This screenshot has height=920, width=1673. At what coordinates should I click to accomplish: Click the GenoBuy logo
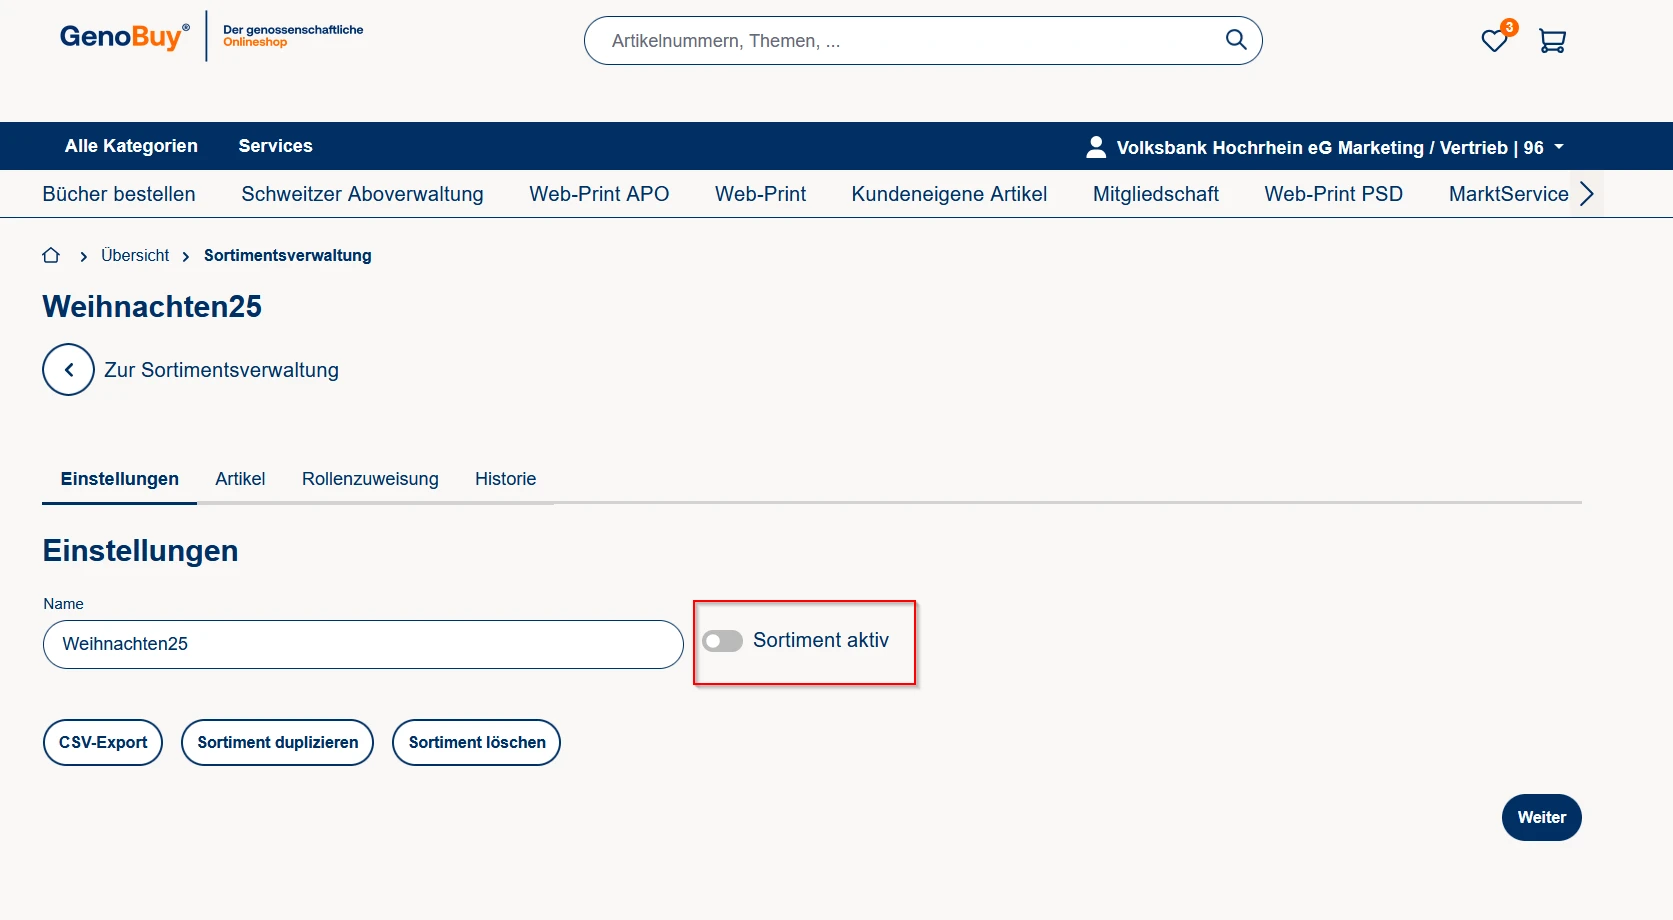[124, 37]
